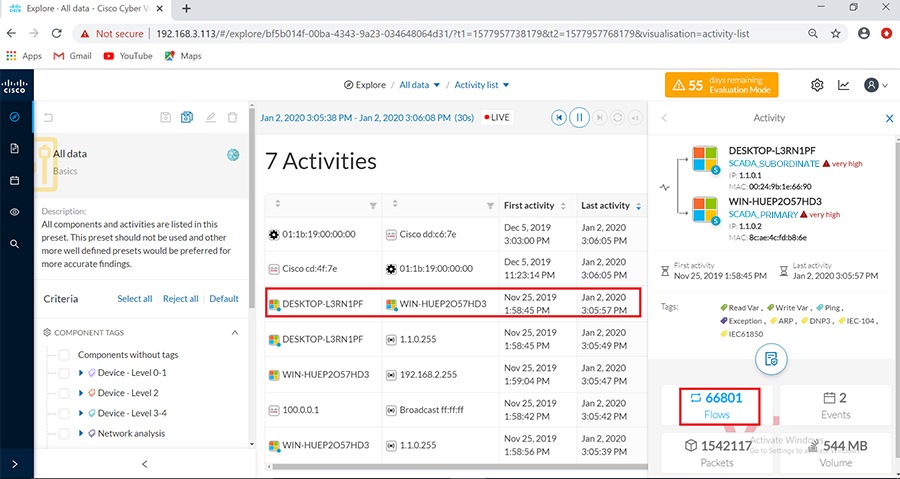
Task: Collapse the criteria panel with bottom arrow
Action: pyautogui.click(x=145, y=464)
